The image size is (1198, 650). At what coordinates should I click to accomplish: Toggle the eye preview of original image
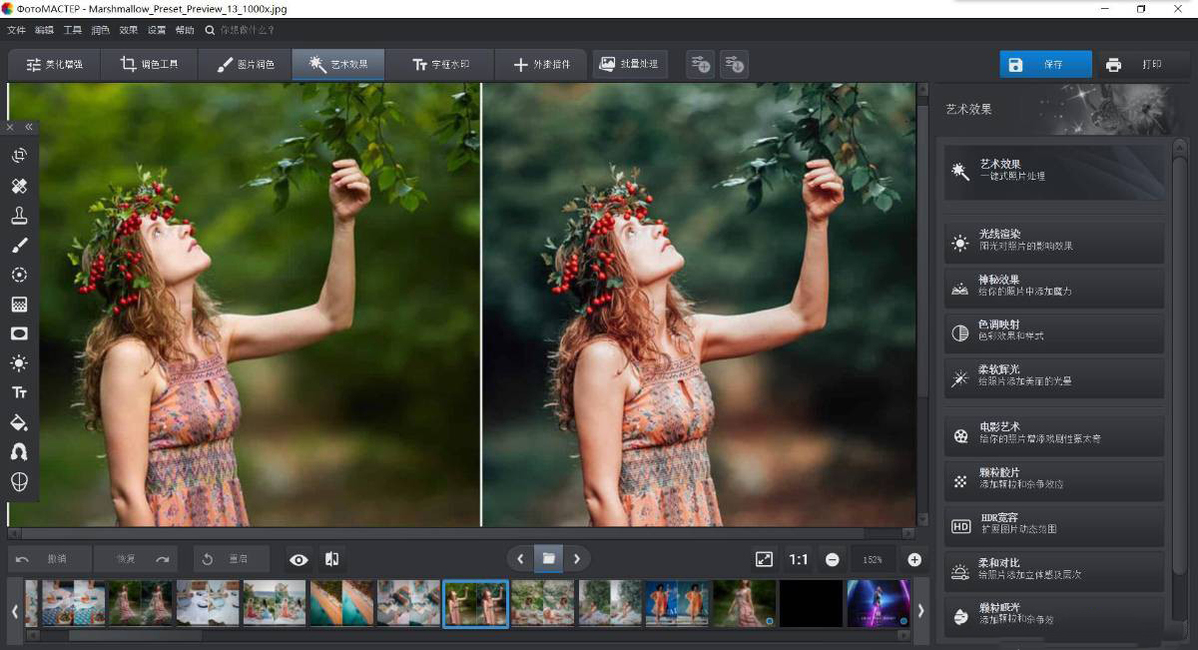298,560
